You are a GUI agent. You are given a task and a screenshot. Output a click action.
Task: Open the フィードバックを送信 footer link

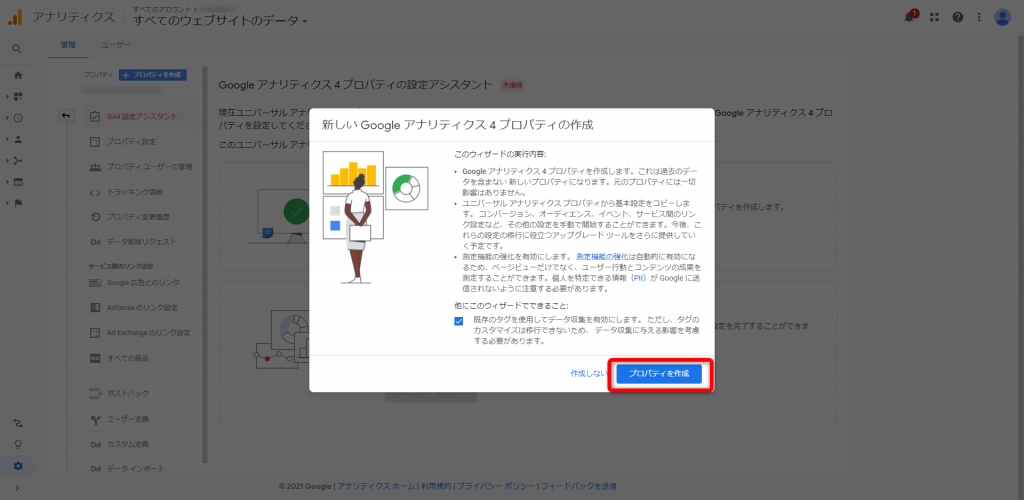578,486
